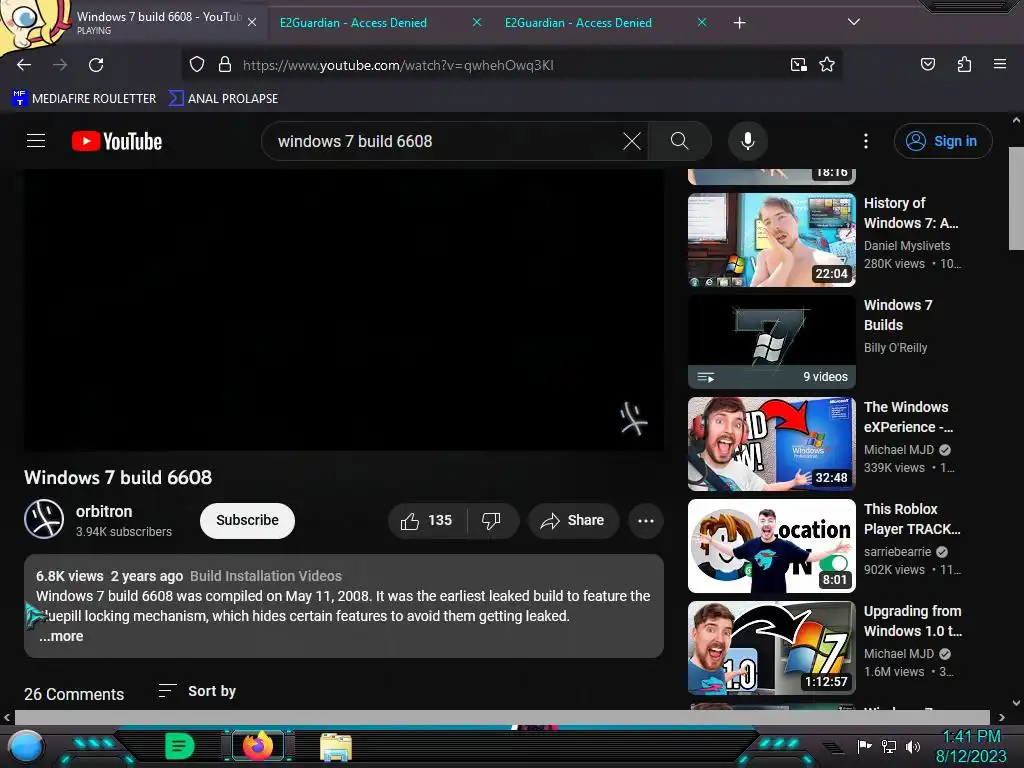Open the Firefox extensions menu

(964, 64)
